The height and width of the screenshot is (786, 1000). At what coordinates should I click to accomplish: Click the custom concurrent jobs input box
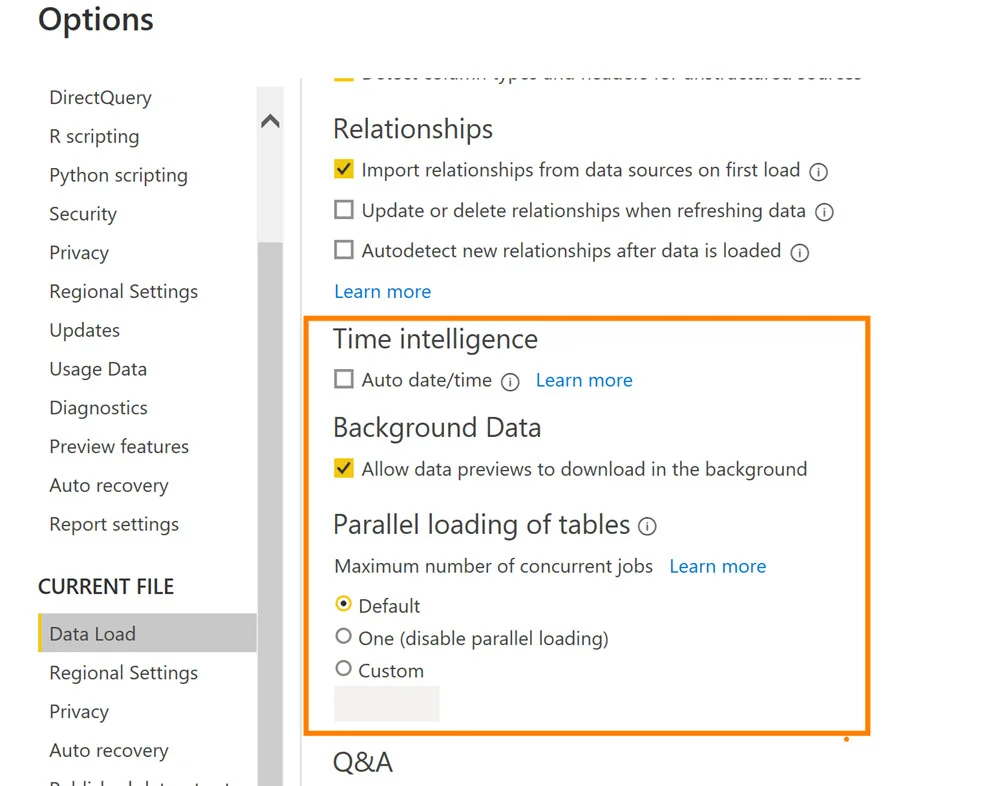pyautogui.click(x=386, y=704)
